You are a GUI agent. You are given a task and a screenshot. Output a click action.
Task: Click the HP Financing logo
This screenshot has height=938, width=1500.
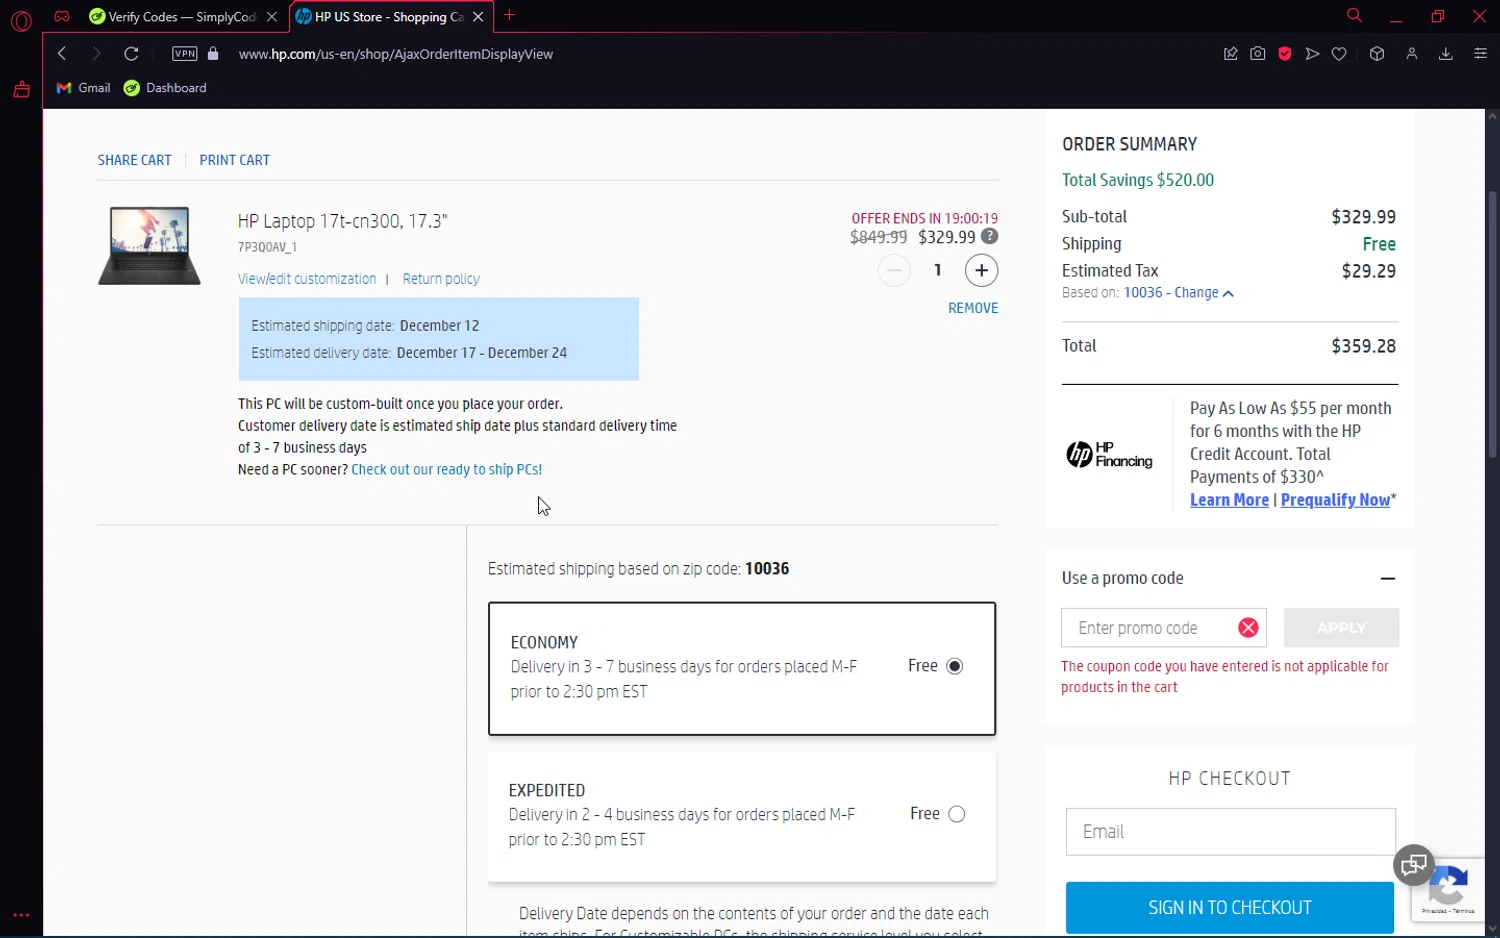(x=1109, y=455)
